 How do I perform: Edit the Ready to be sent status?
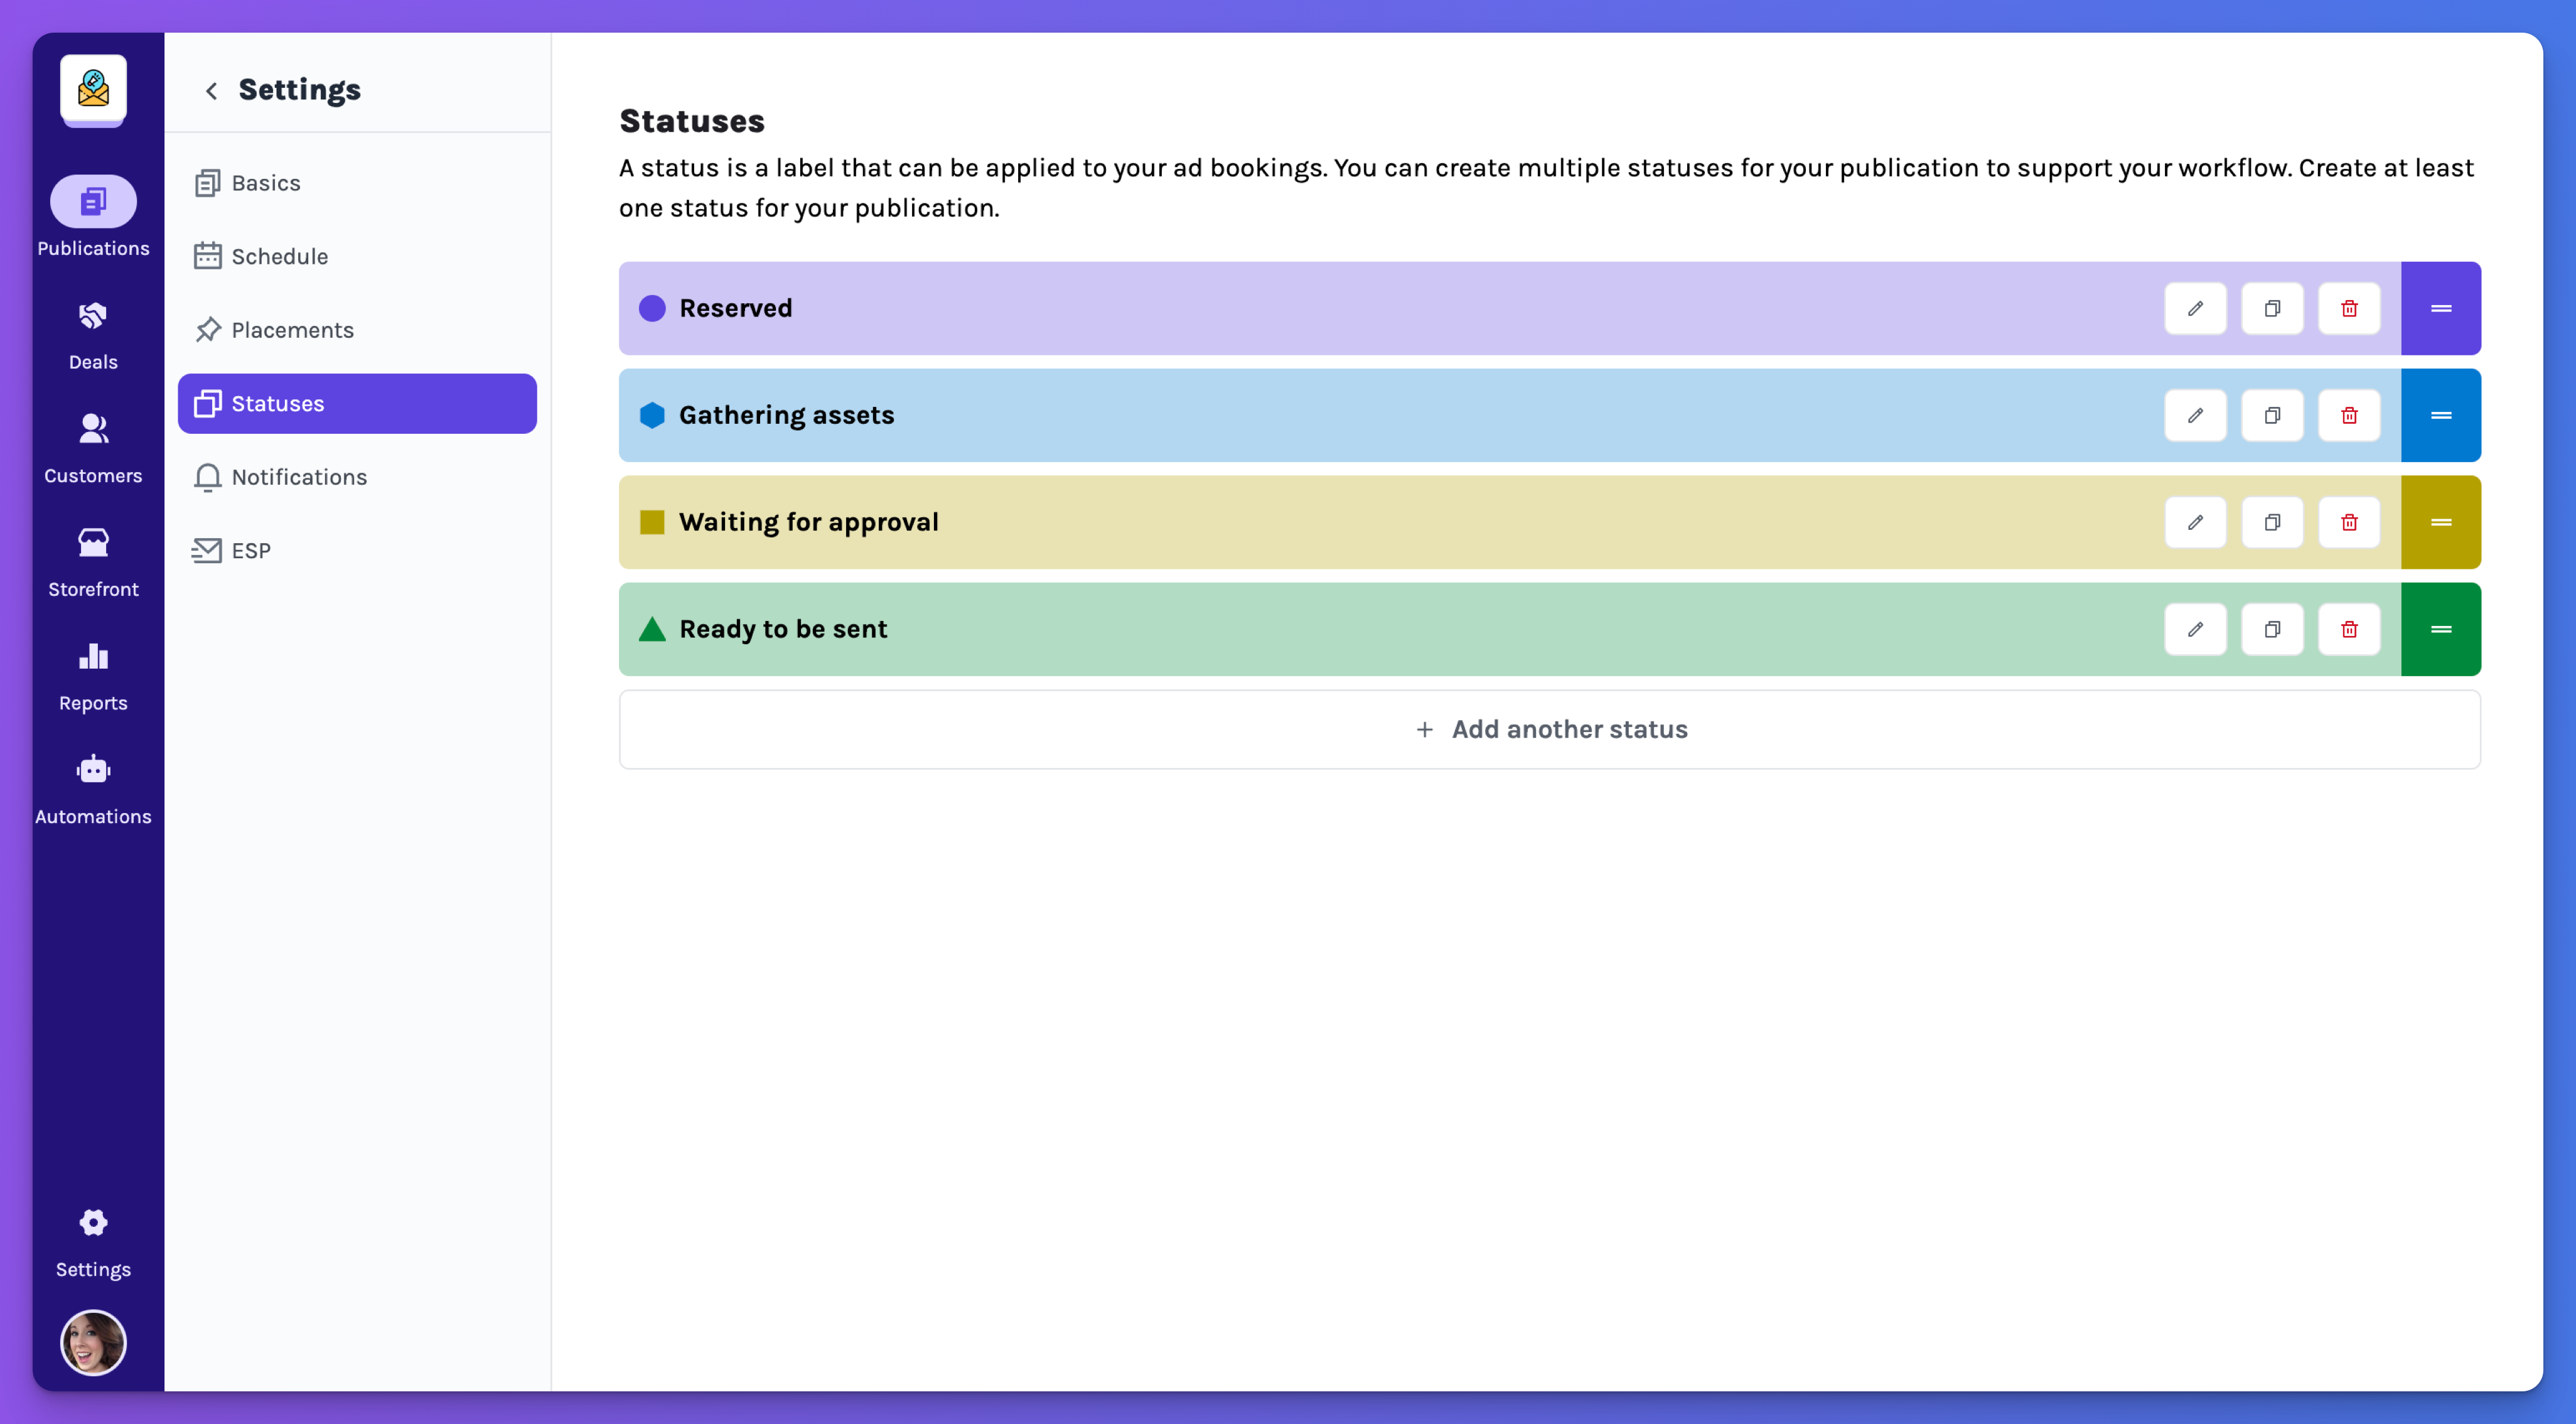click(2195, 629)
